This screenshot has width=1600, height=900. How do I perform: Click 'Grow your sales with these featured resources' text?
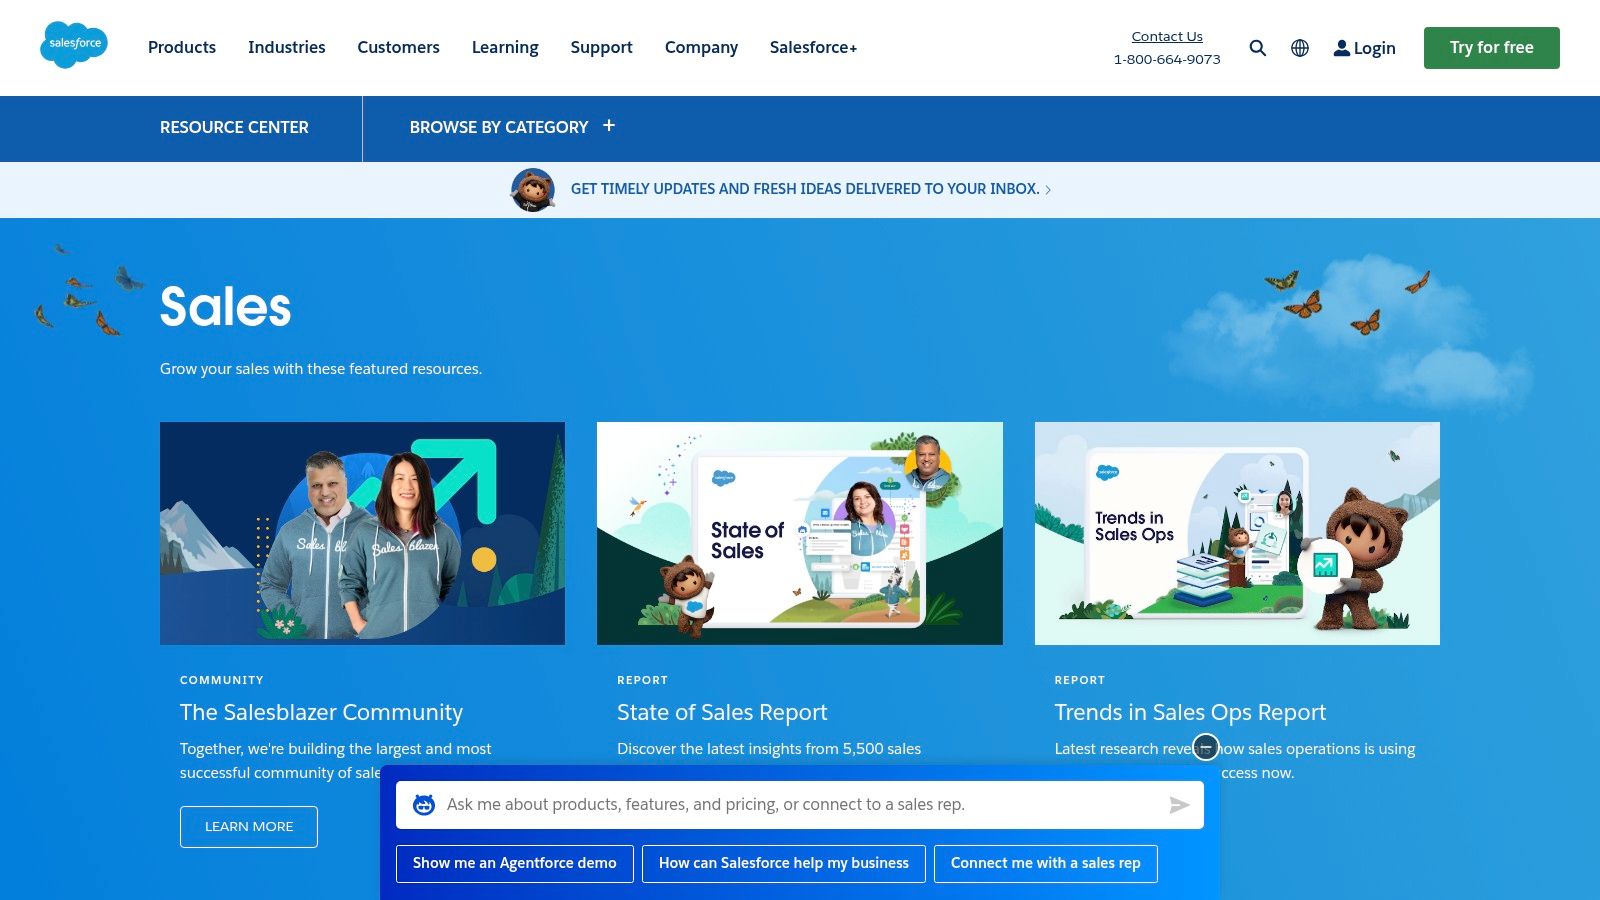click(321, 369)
